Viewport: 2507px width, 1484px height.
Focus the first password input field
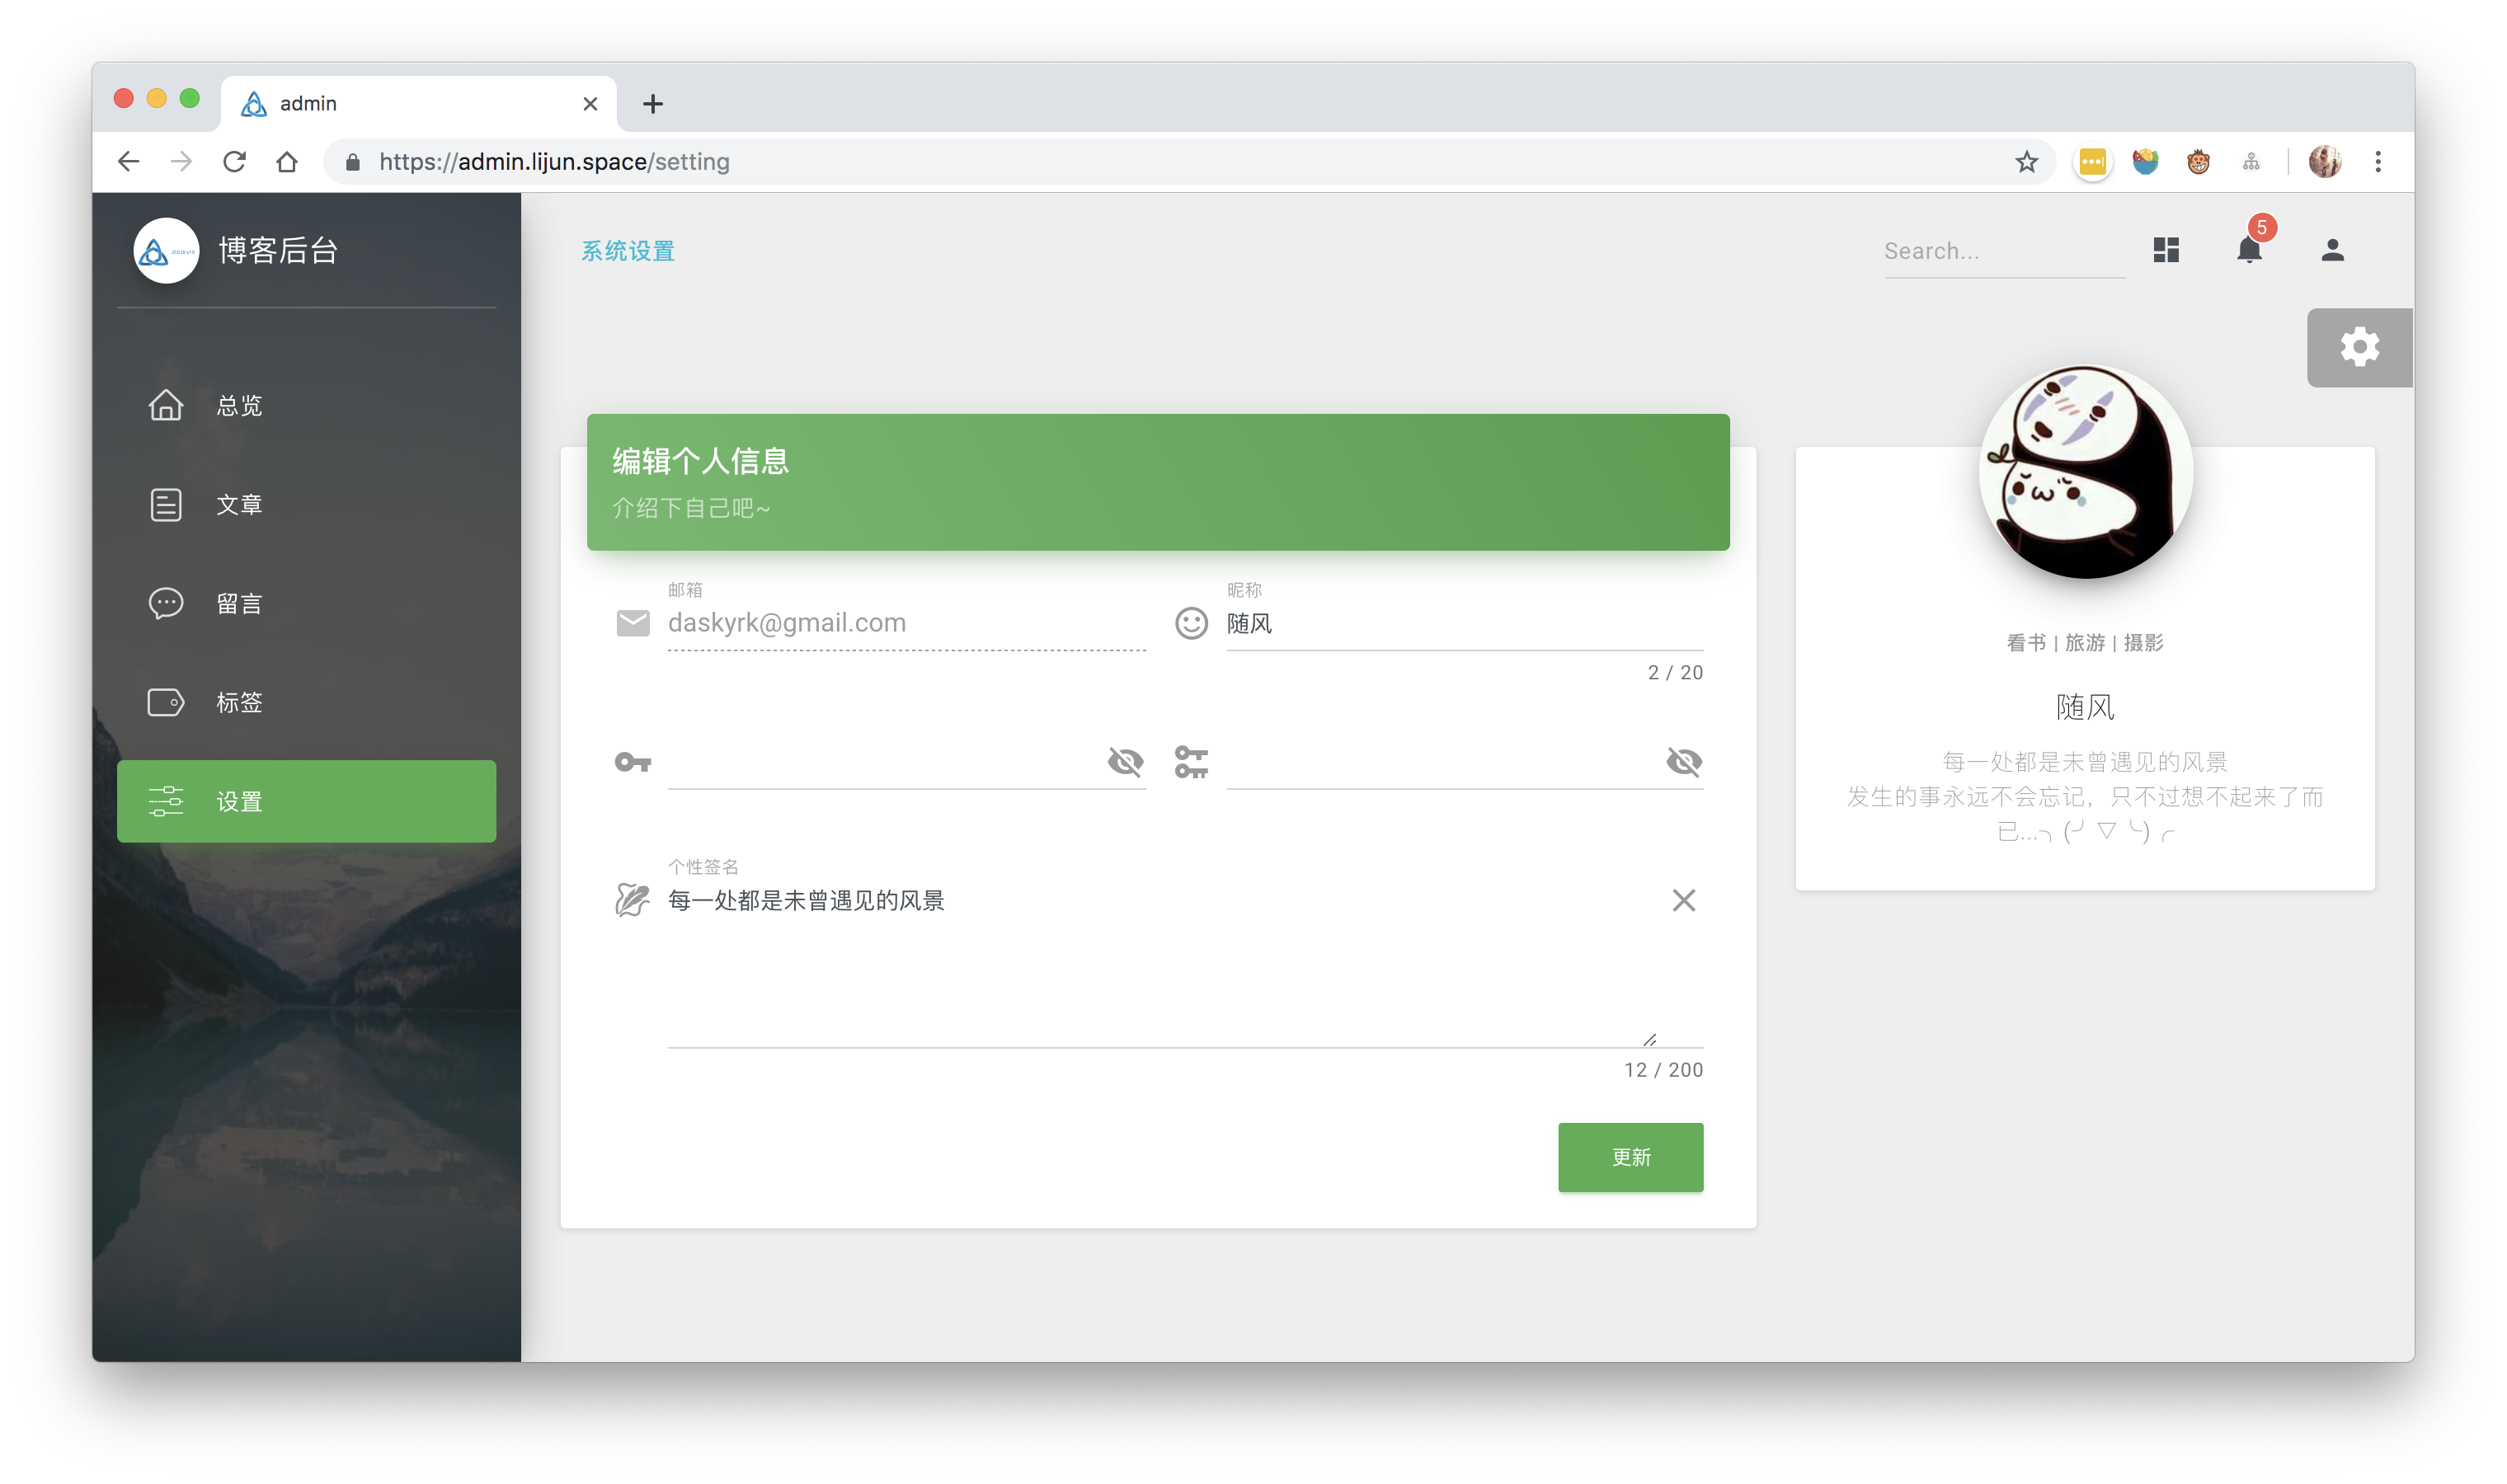pyautogui.click(x=885, y=762)
